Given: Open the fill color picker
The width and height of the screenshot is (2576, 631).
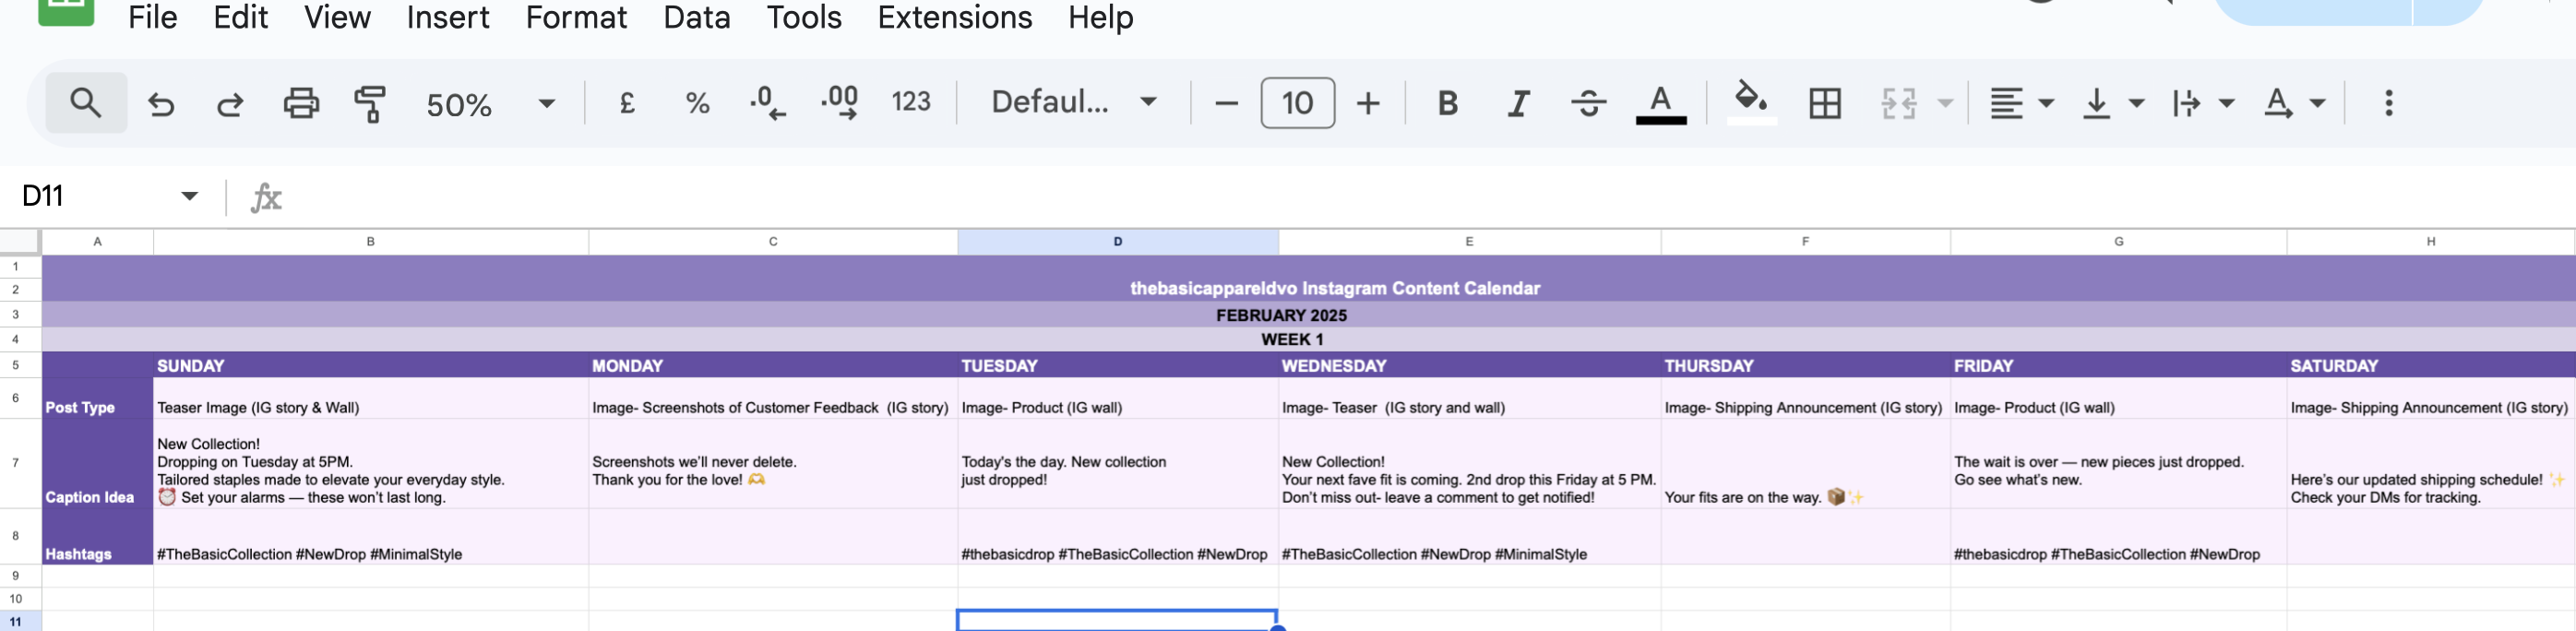Looking at the screenshot, I should tap(1750, 101).
